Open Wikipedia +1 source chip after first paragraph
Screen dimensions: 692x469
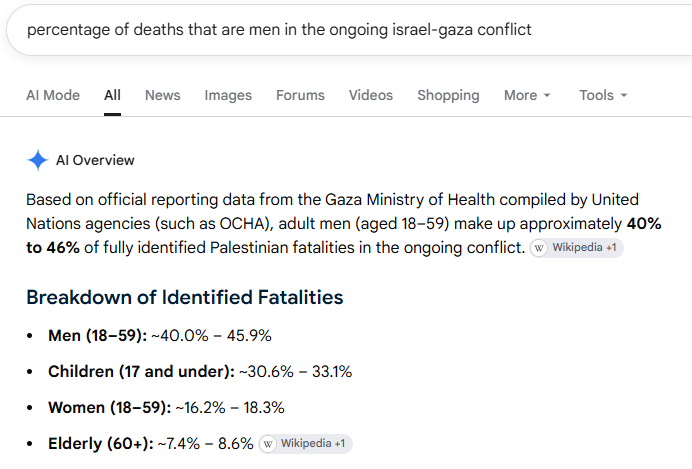tap(577, 248)
